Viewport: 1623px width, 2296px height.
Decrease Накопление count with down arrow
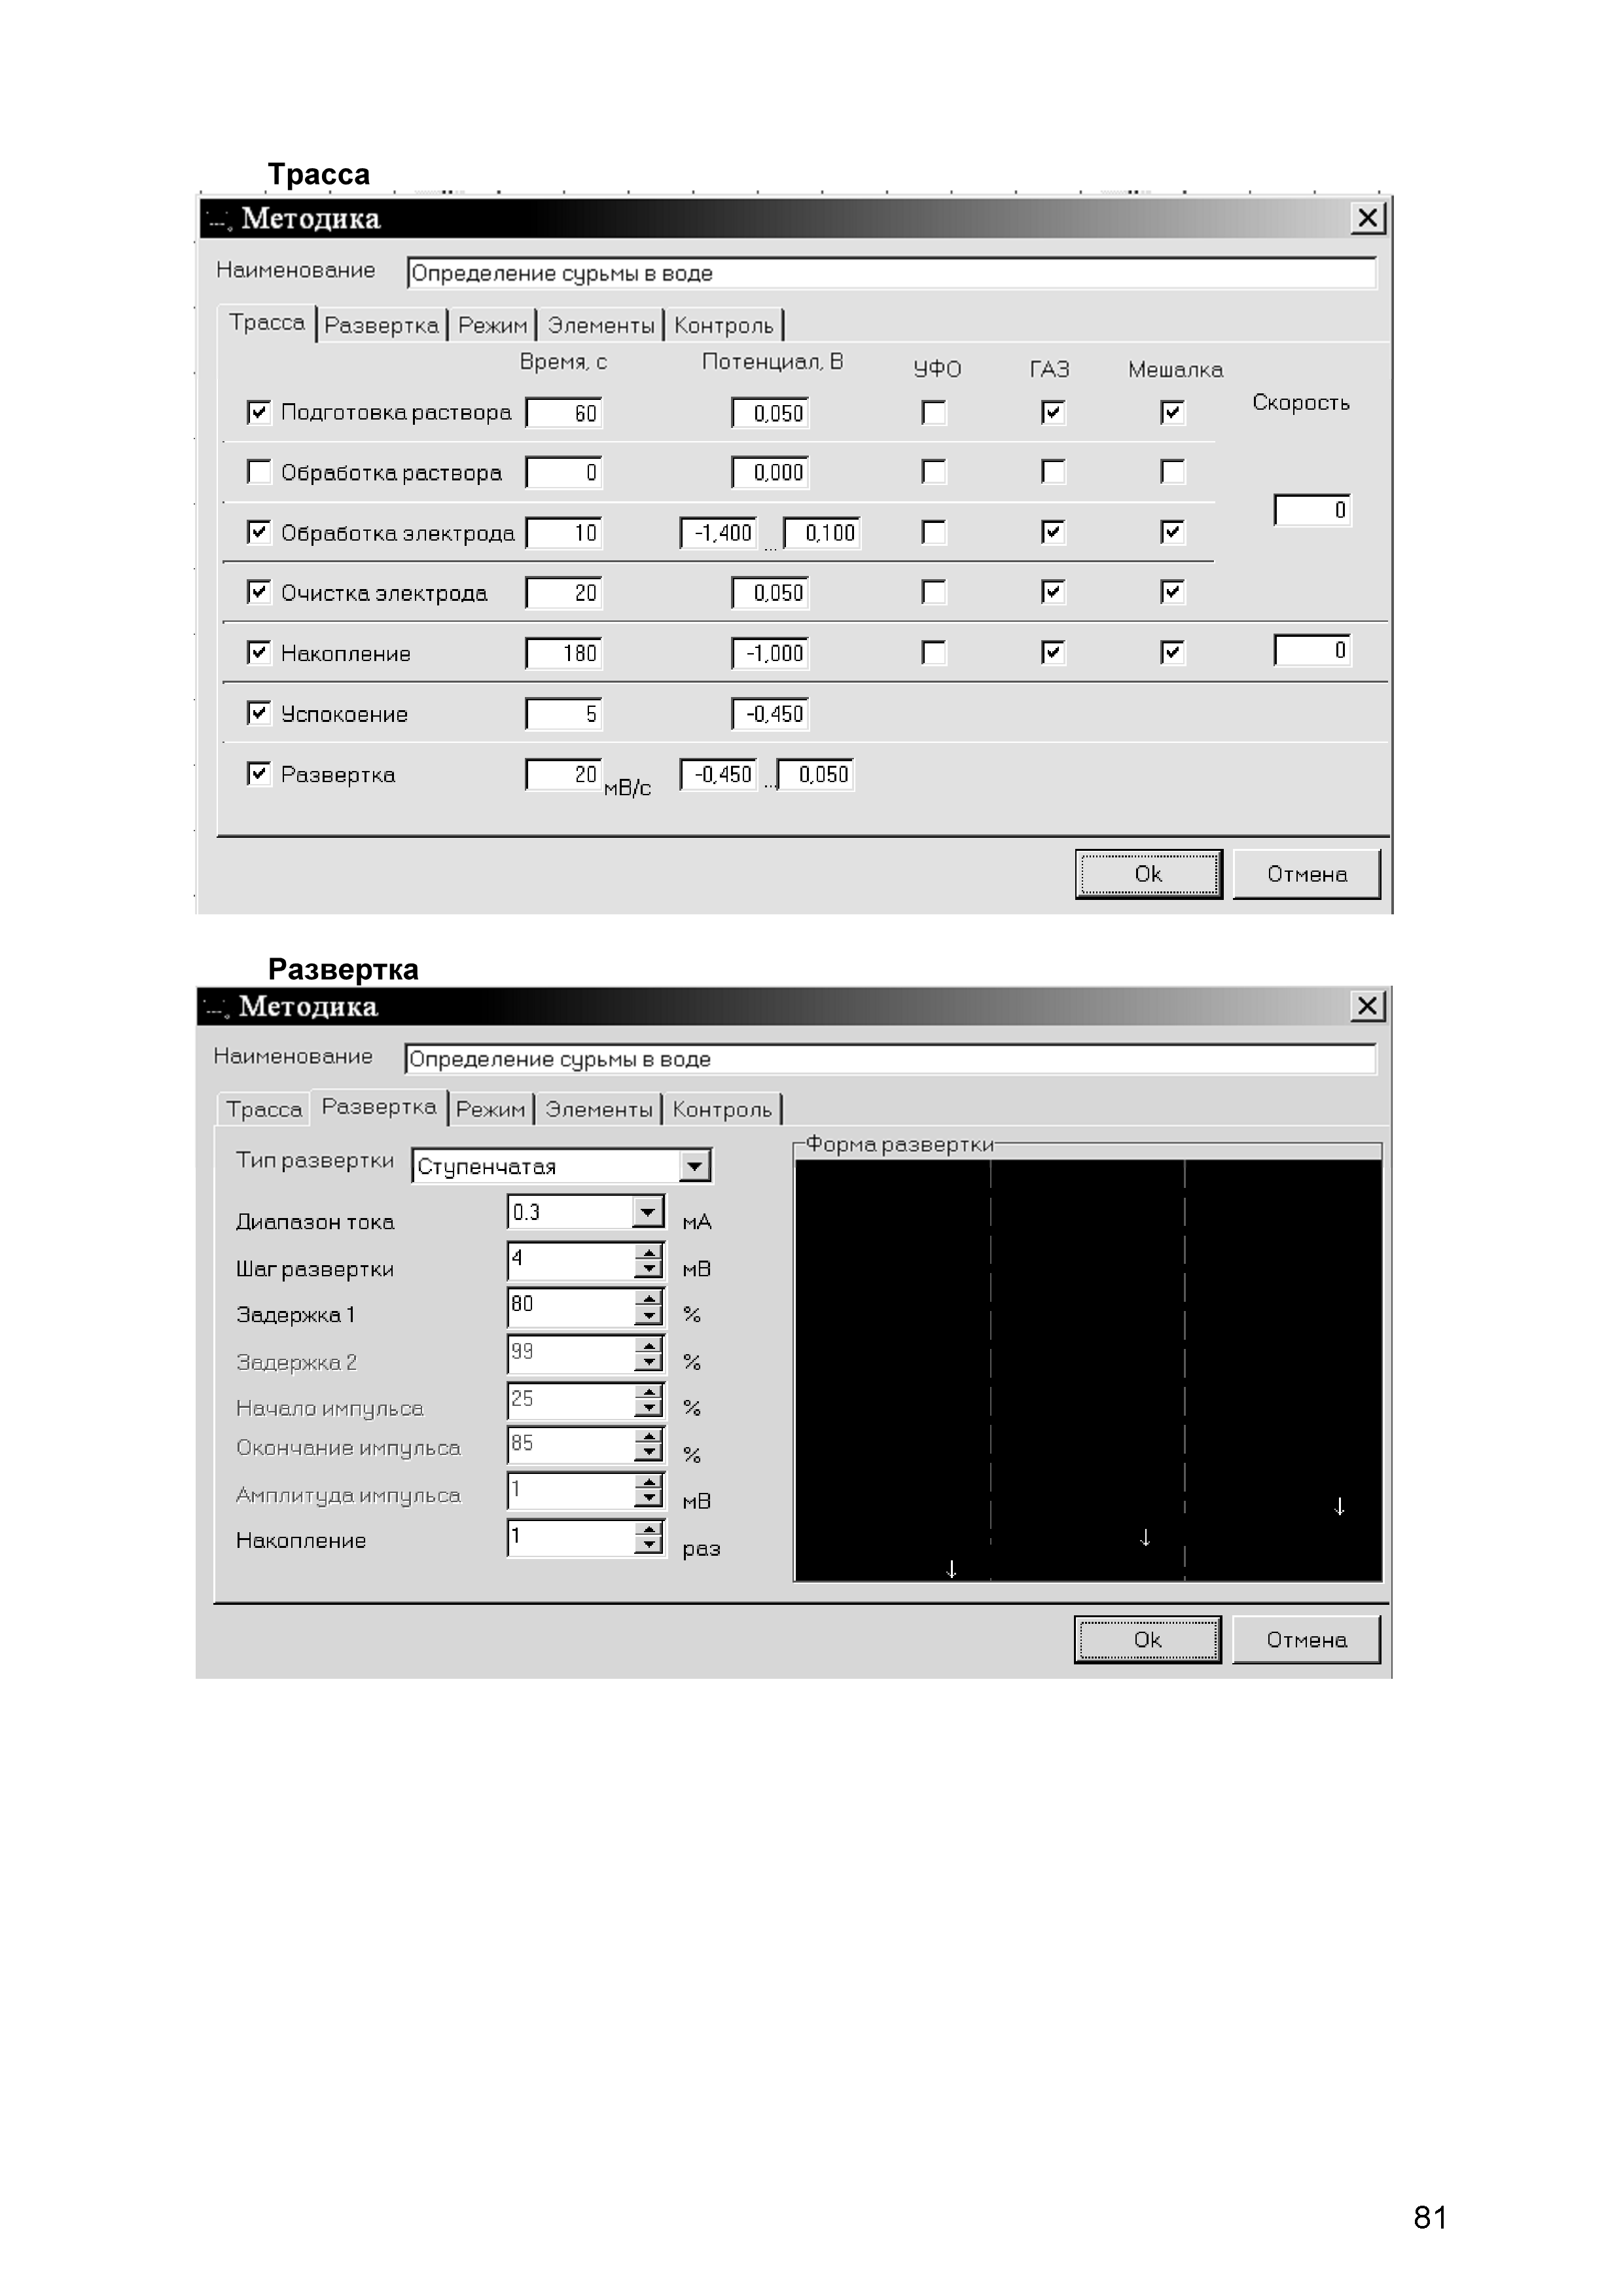pyautogui.click(x=649, y=1547)
